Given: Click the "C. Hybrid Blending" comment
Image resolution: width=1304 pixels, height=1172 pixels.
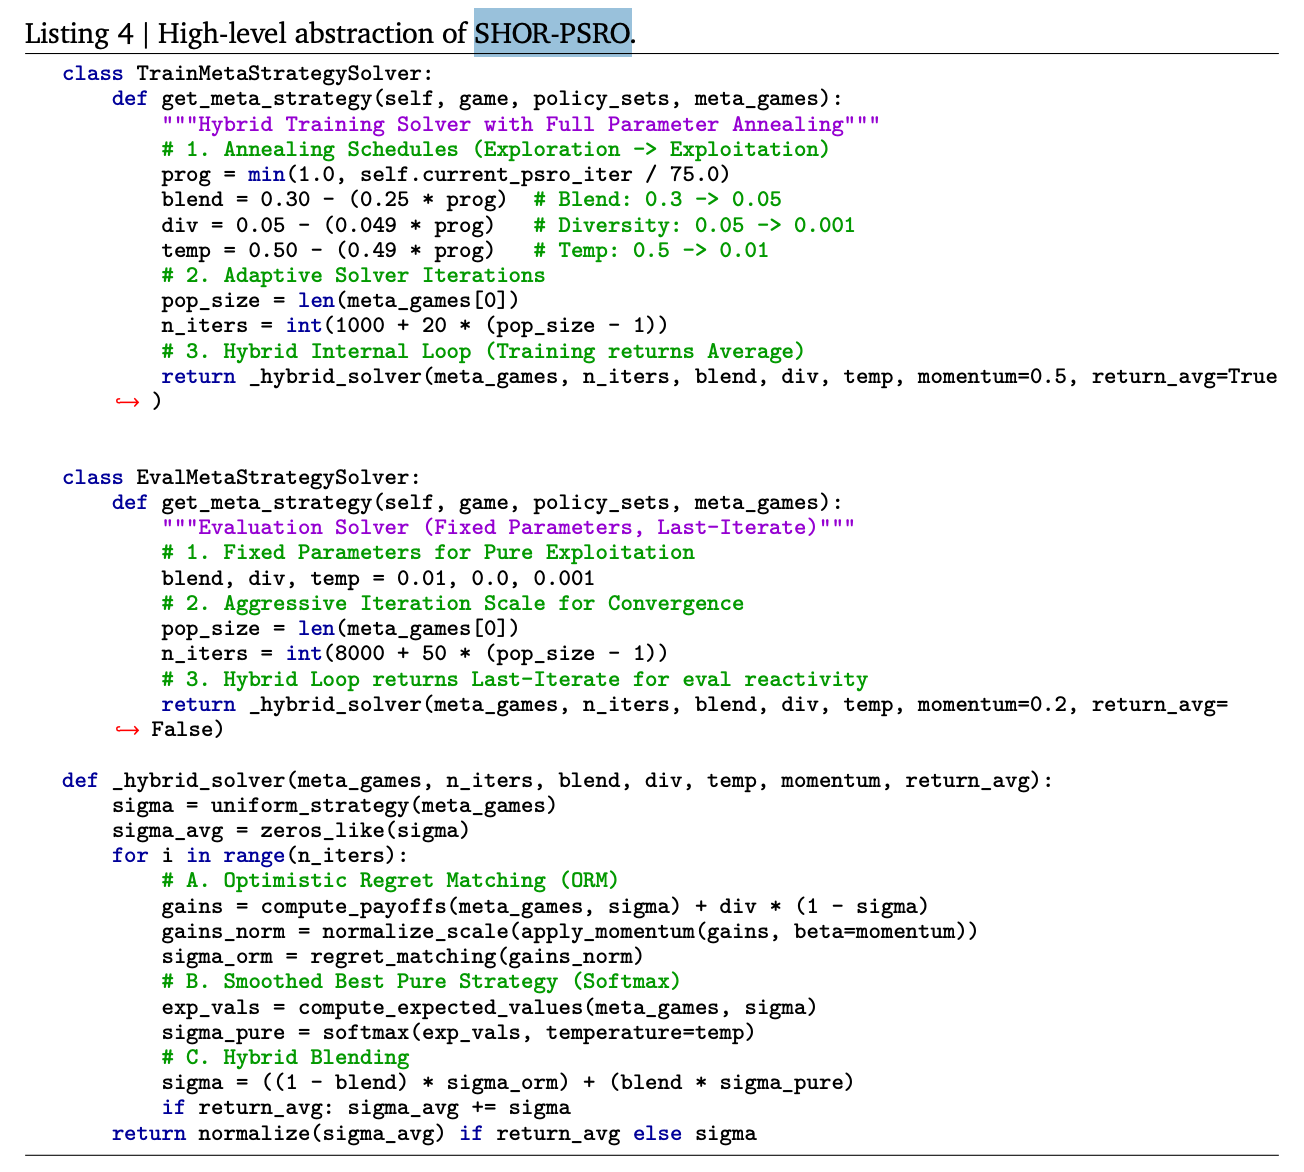Looking at the screenshot, I should [x=285, y=1057].
